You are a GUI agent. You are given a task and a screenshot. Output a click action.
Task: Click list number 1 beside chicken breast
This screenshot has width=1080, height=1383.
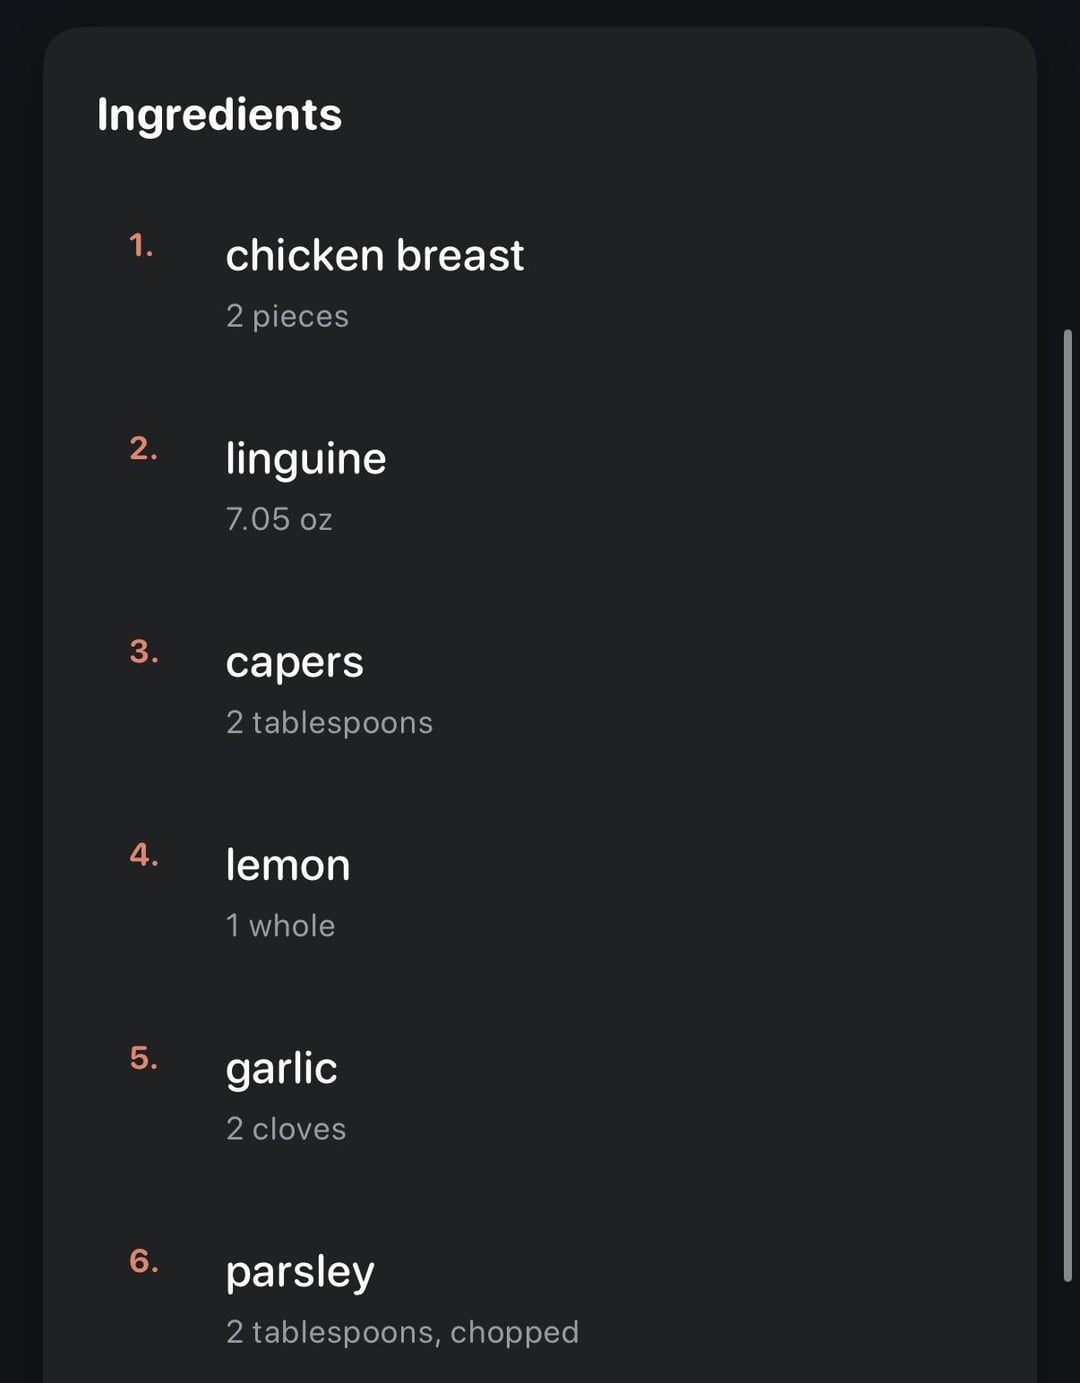pyautogui.click(x=141, y=246)
